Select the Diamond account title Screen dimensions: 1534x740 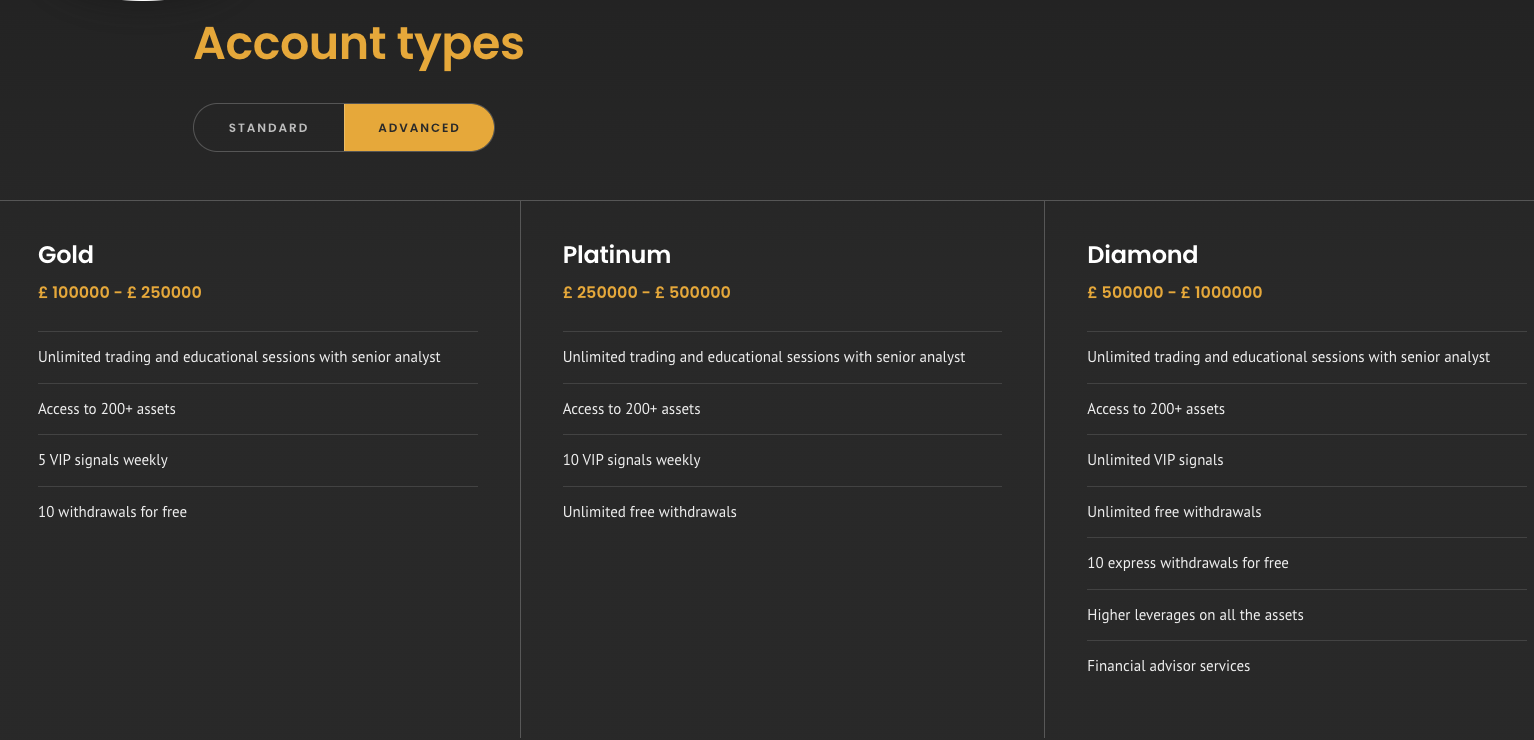point(1142,255)
